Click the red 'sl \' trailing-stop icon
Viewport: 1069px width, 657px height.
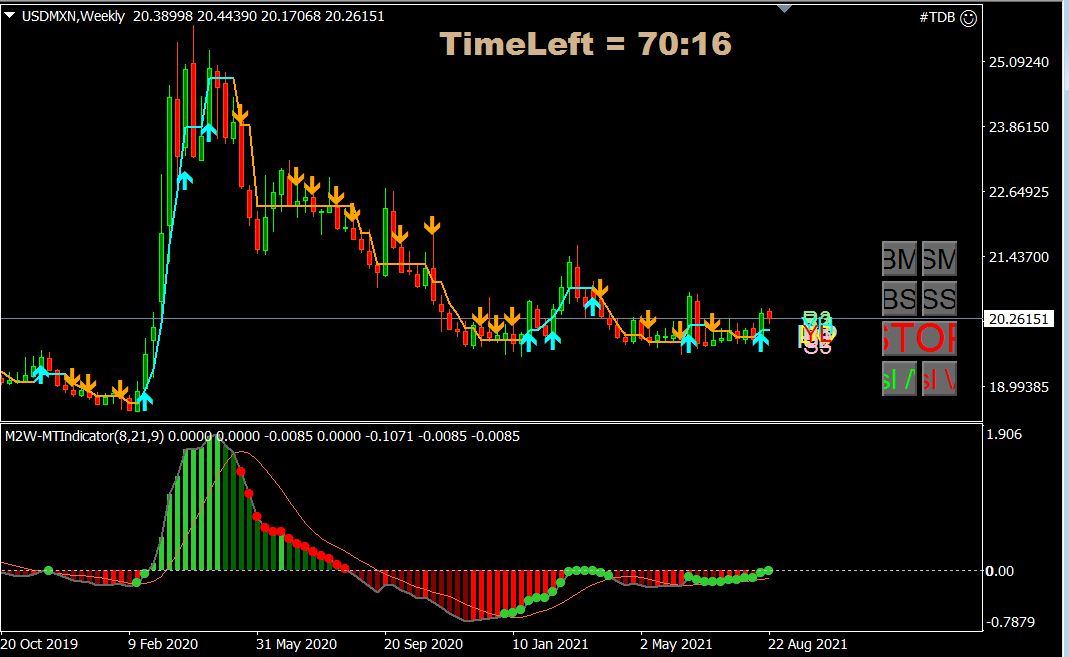tap(938, 379)
